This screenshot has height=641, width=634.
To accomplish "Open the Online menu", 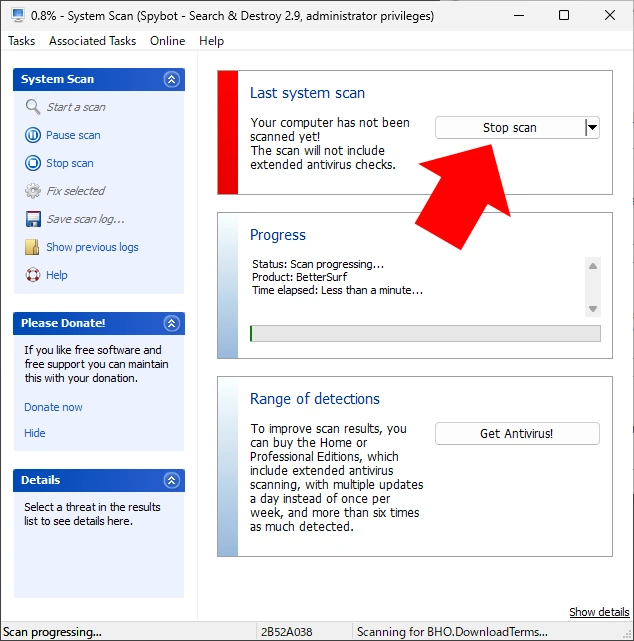I will [x=167, y=41].
